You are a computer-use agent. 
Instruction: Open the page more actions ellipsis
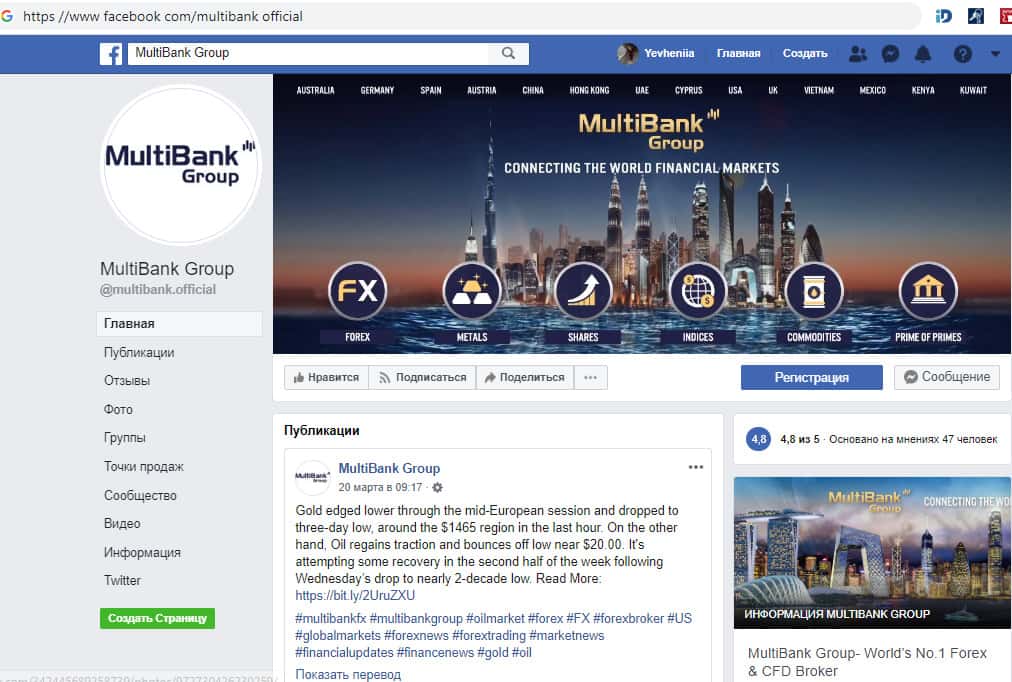591,377
